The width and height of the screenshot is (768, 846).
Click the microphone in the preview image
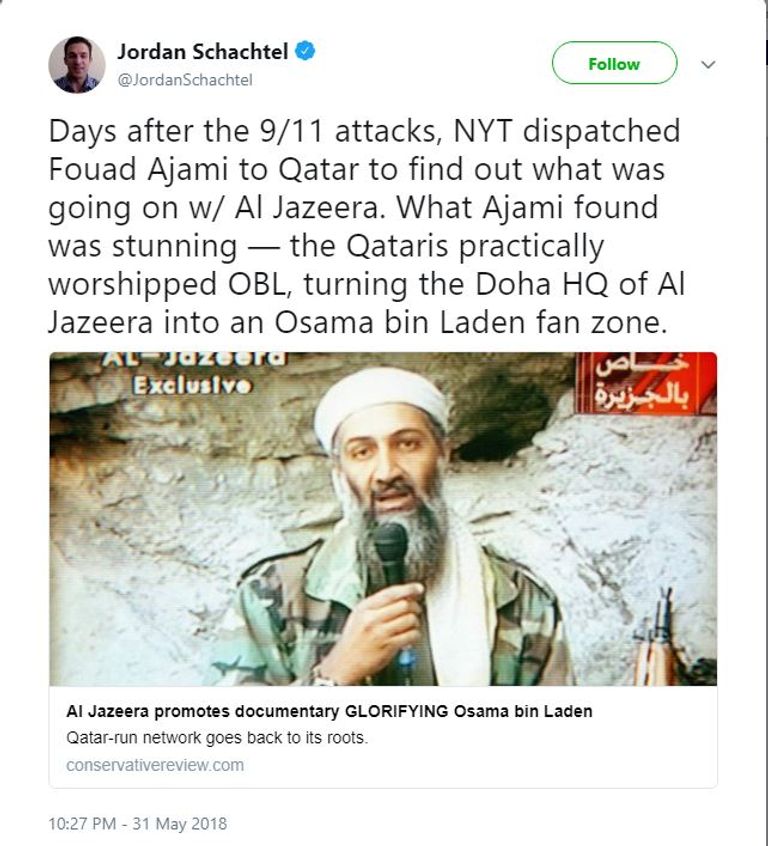point(391,552)
